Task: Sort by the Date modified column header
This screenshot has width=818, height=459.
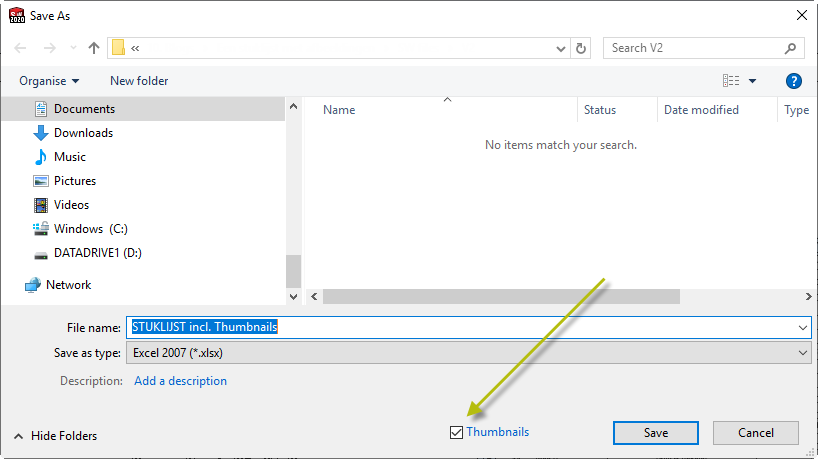Action: point(701,110)
